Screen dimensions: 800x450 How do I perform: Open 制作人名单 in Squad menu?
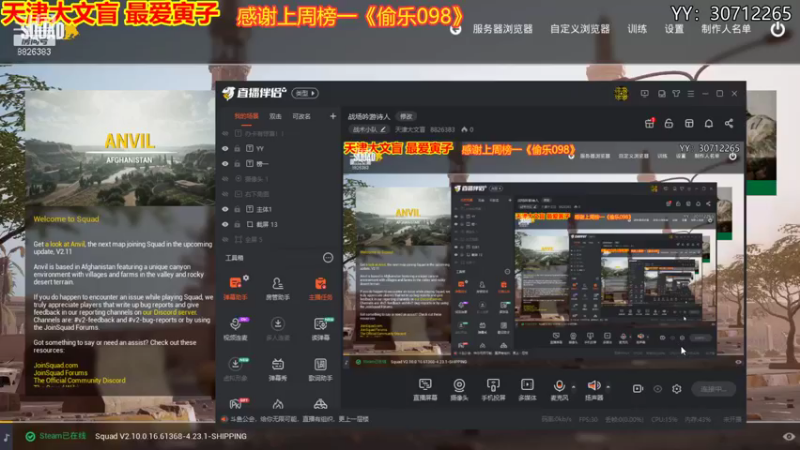pyautogui.click(x=726, y=29)
